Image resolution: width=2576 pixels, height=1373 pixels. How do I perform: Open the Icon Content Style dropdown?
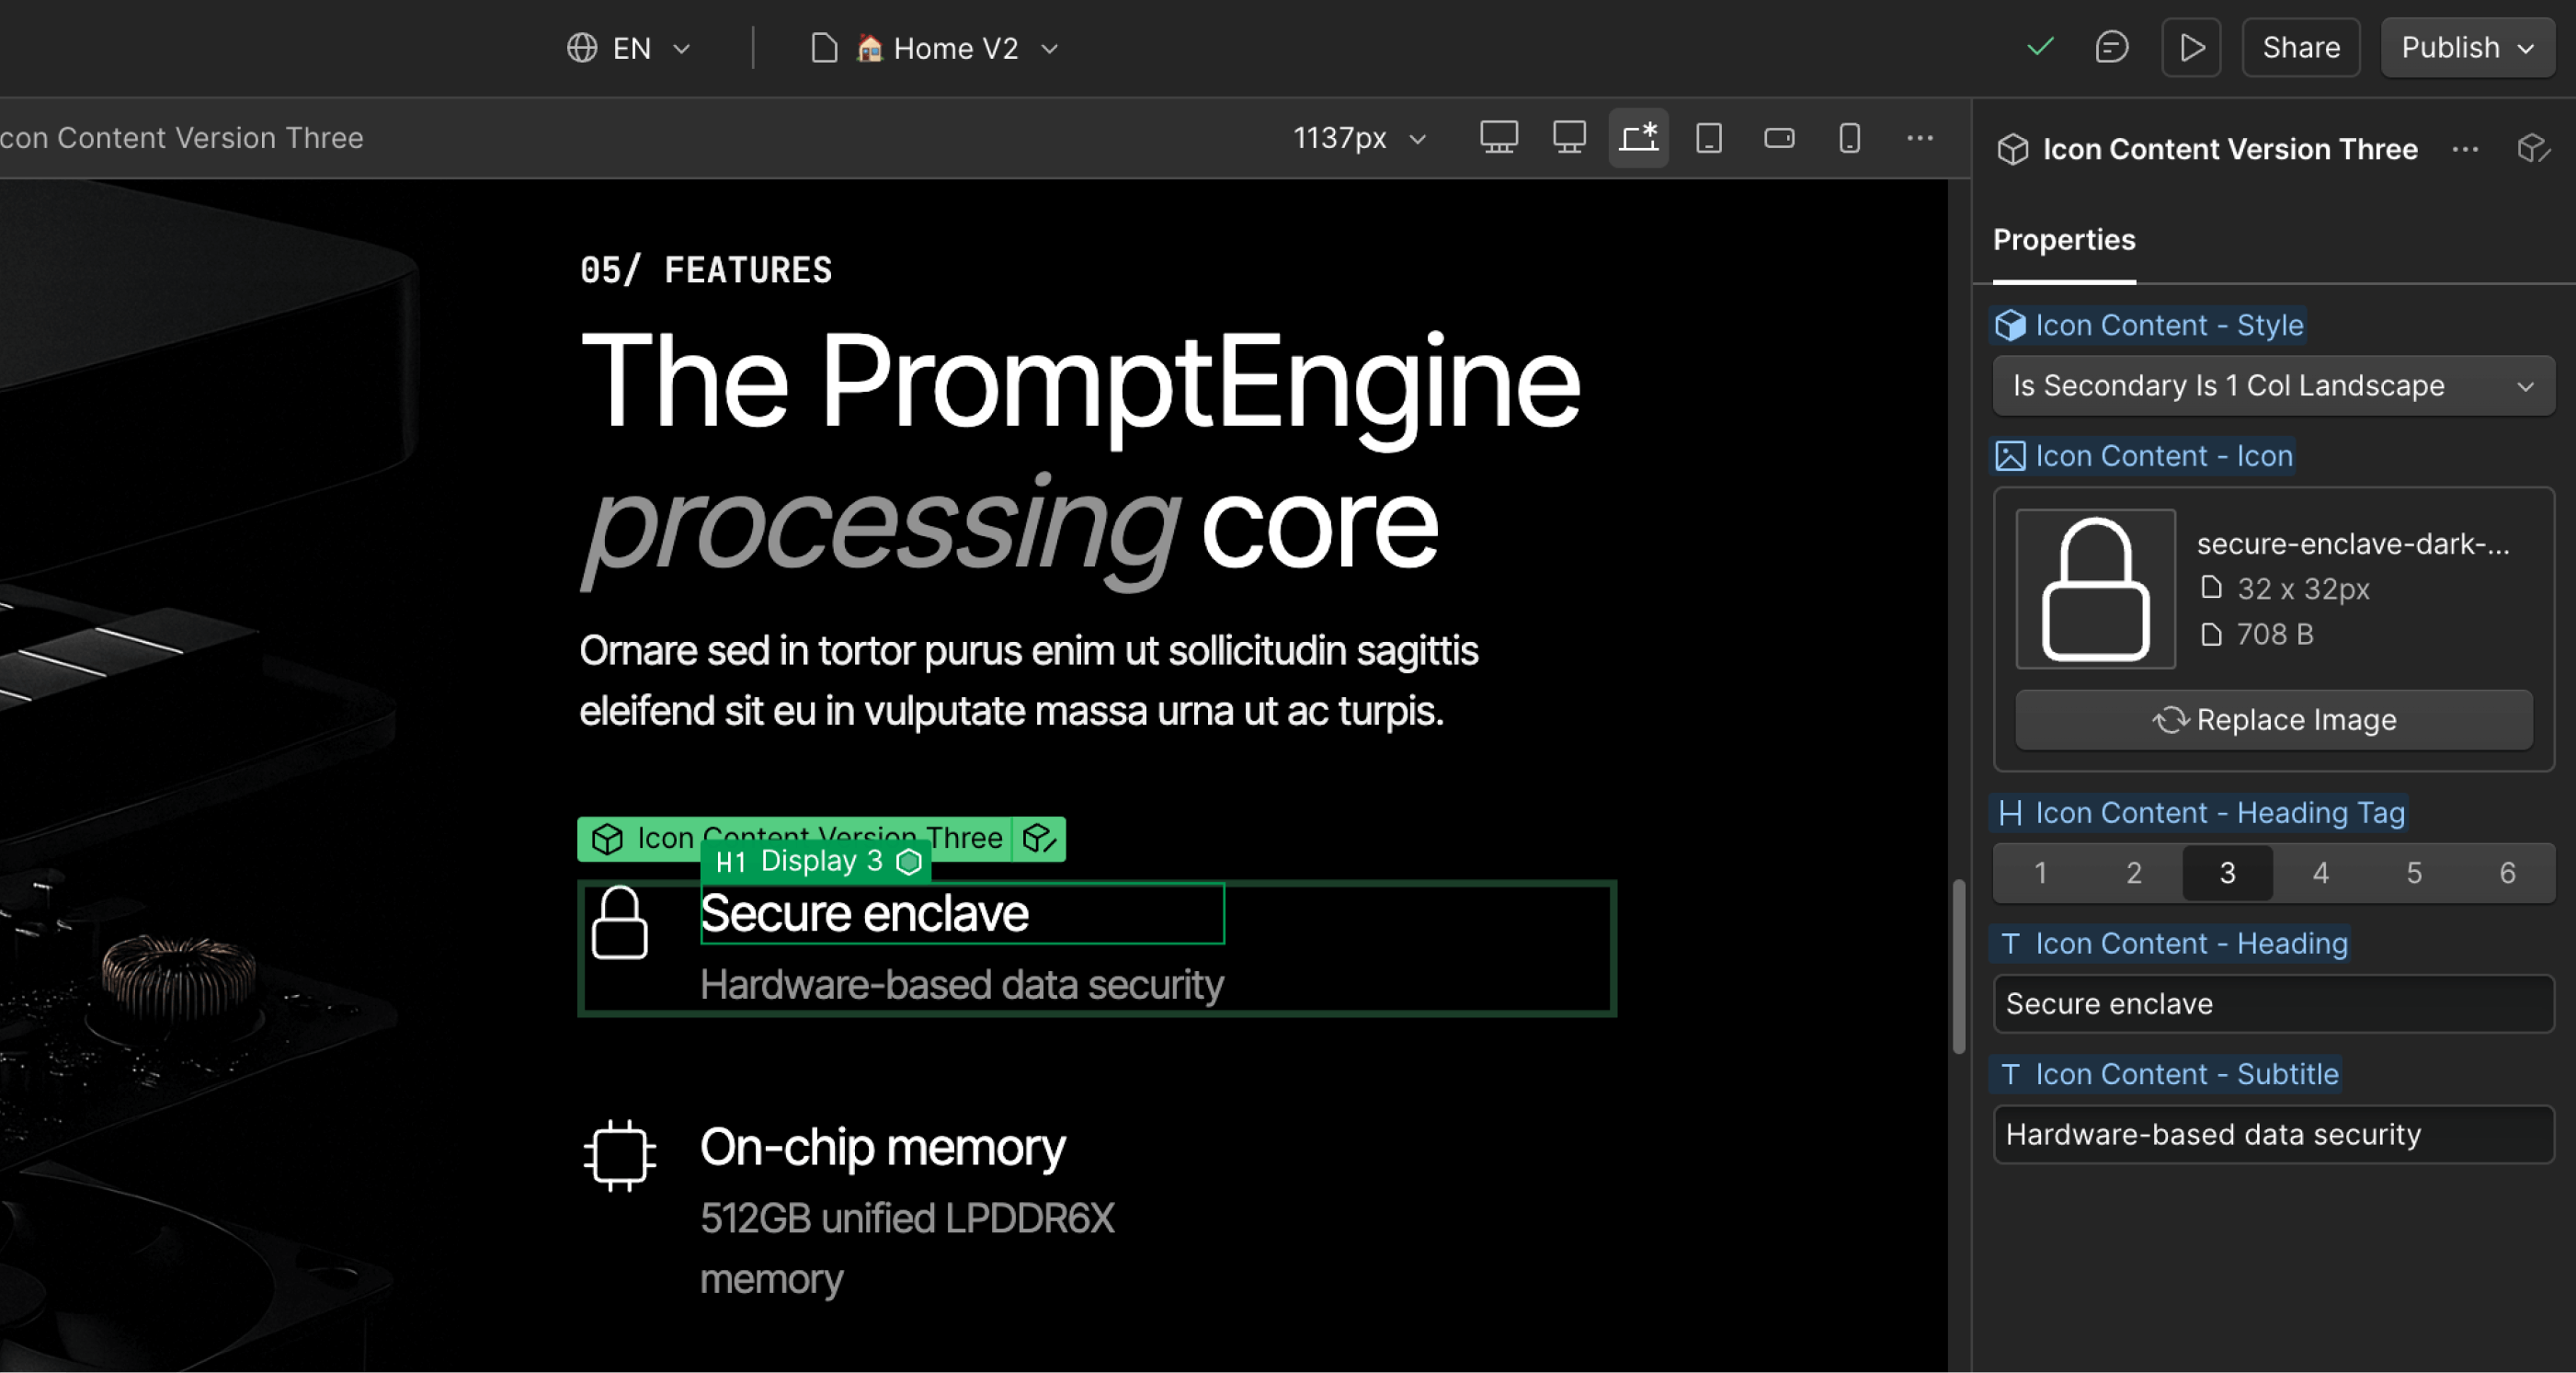[2273, 385]
